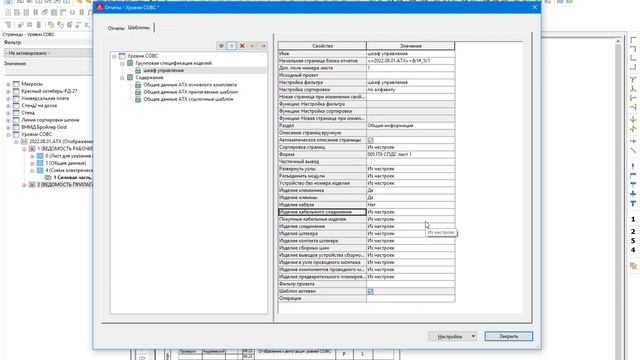
Task: Click the scroll-up arrow of the background page window
Action: (x=618, y=41)
